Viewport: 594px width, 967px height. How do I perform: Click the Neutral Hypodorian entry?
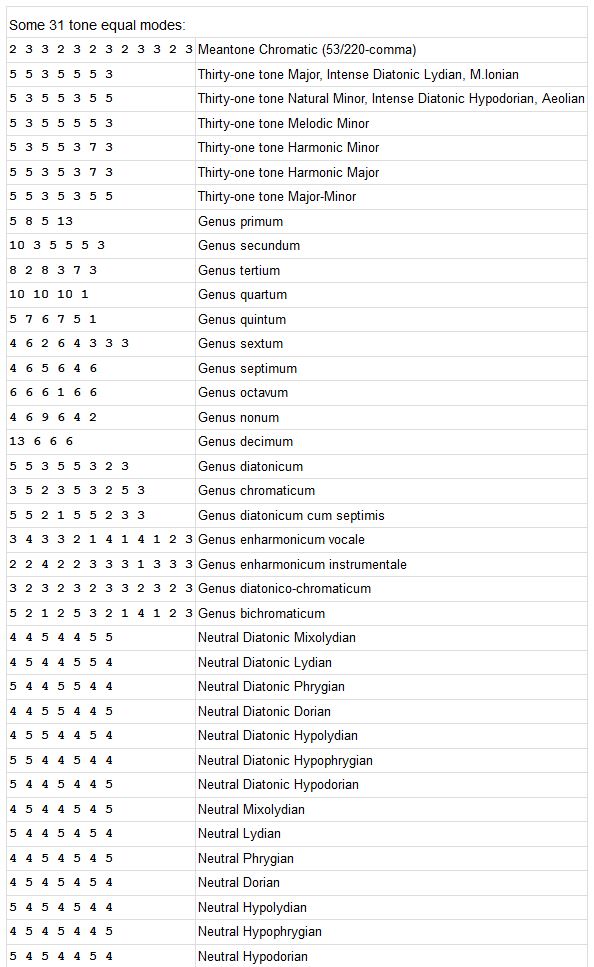(x=253, y=956)
